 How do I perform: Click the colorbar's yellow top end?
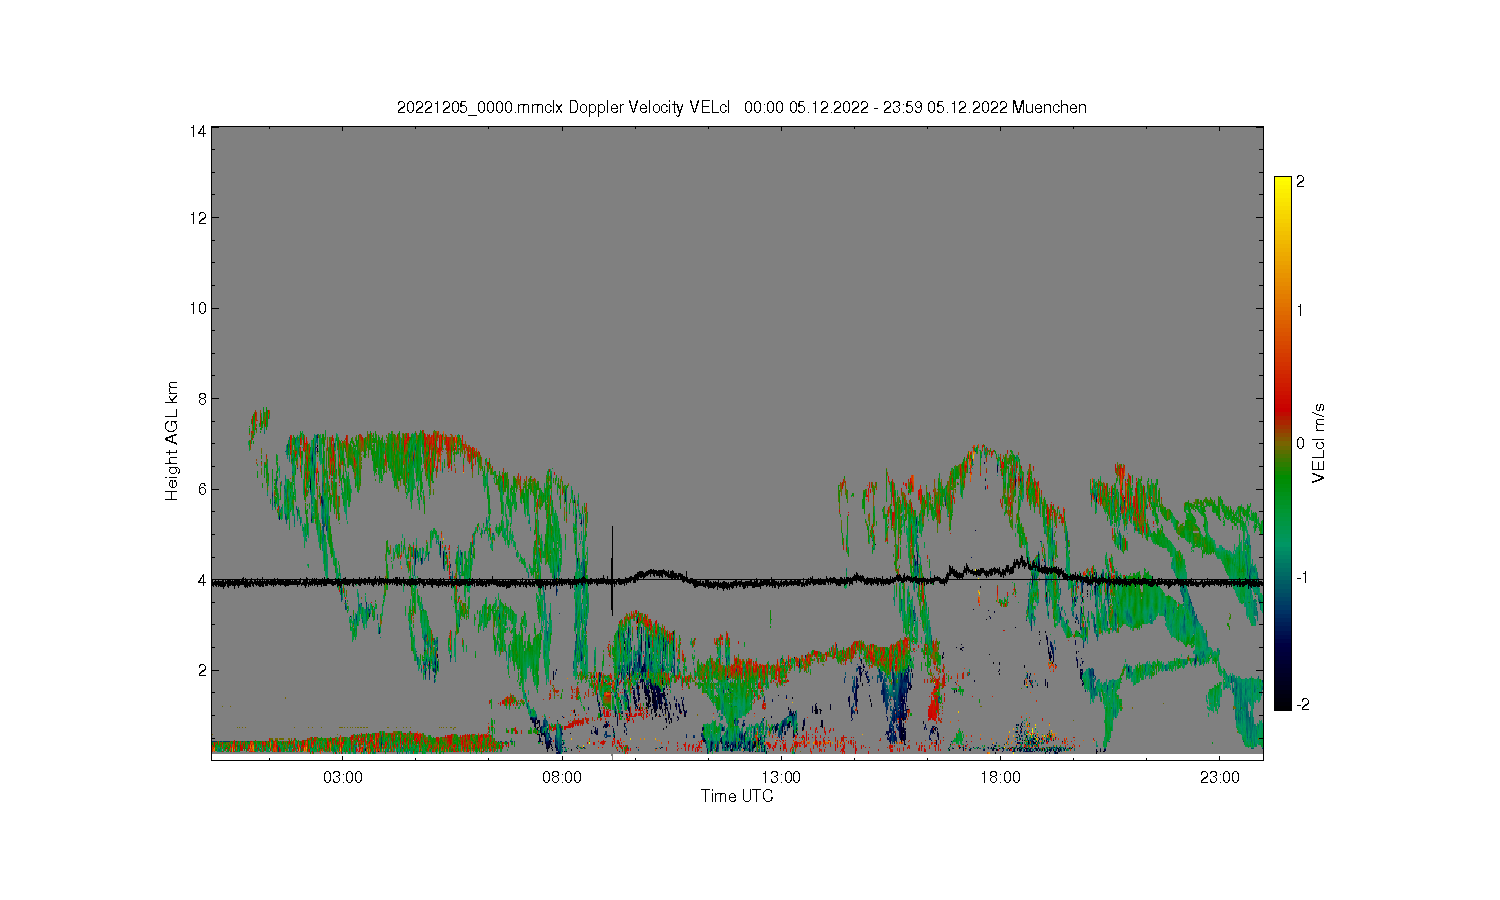tap(1282, 185)
